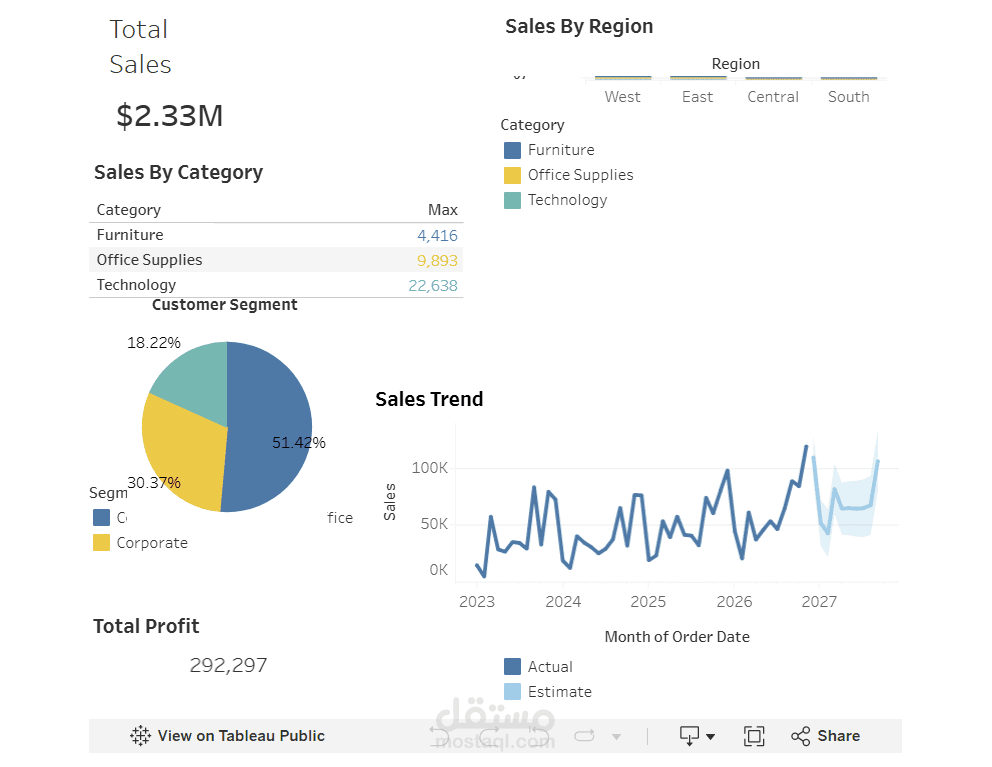Click the 22,638 max value
Image resolution: width=992 pixels, height=767 pixels.
pyautogui.click(x=433, y=285)
